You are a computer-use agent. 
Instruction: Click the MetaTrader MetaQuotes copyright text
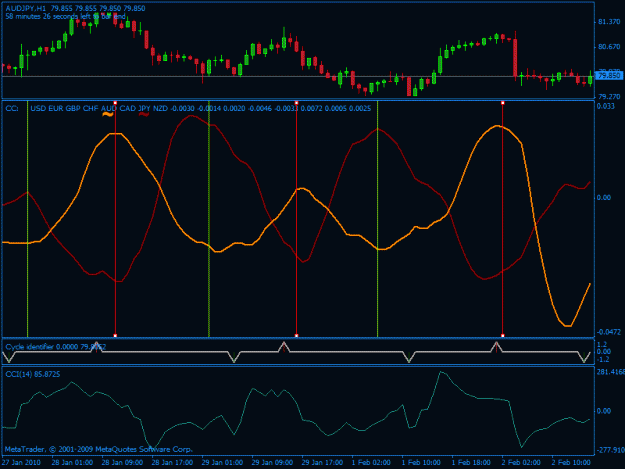(99, 449)
